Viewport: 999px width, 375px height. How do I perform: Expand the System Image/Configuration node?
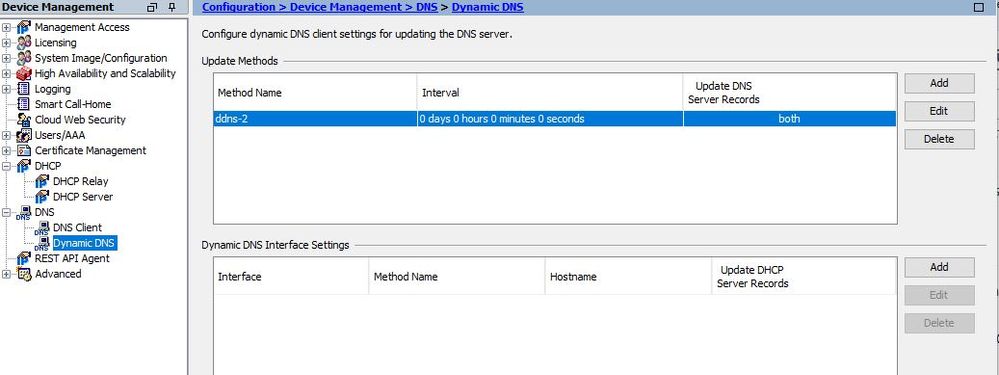[6, 58]
